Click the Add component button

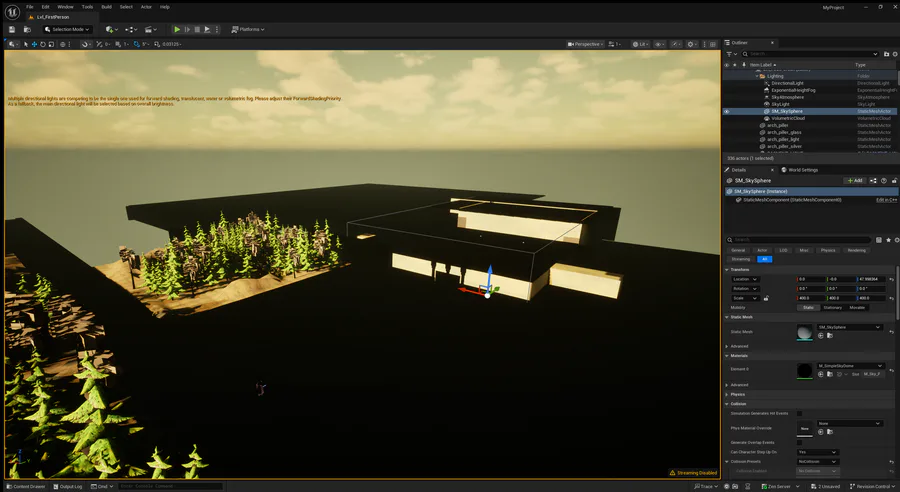tap(855, 180)
